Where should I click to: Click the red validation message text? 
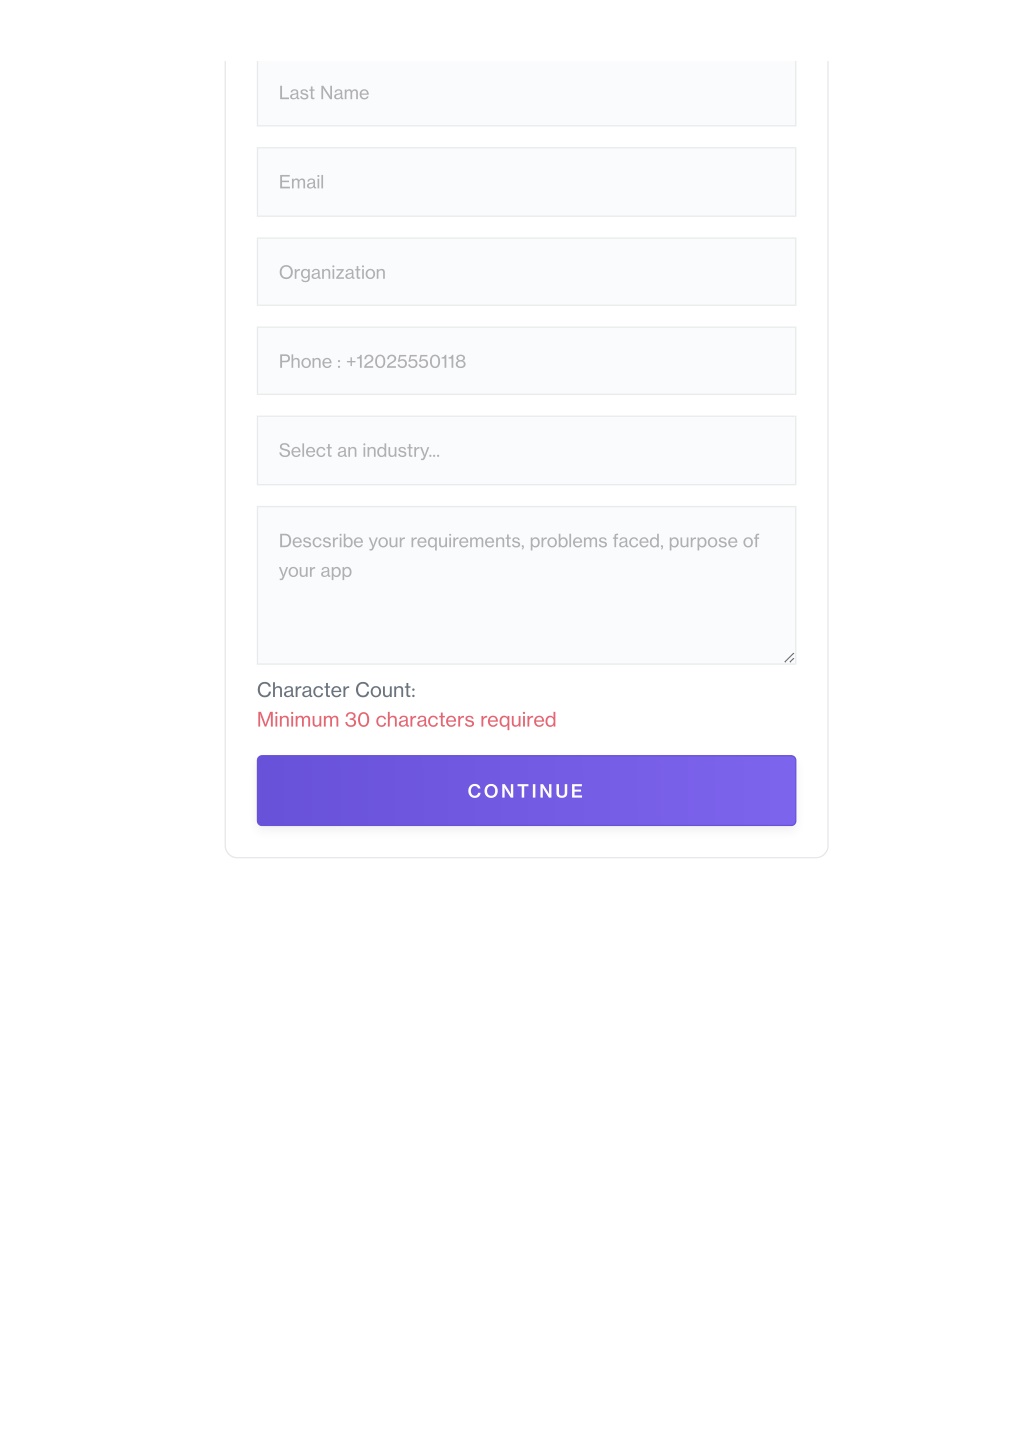coord(406,720)
